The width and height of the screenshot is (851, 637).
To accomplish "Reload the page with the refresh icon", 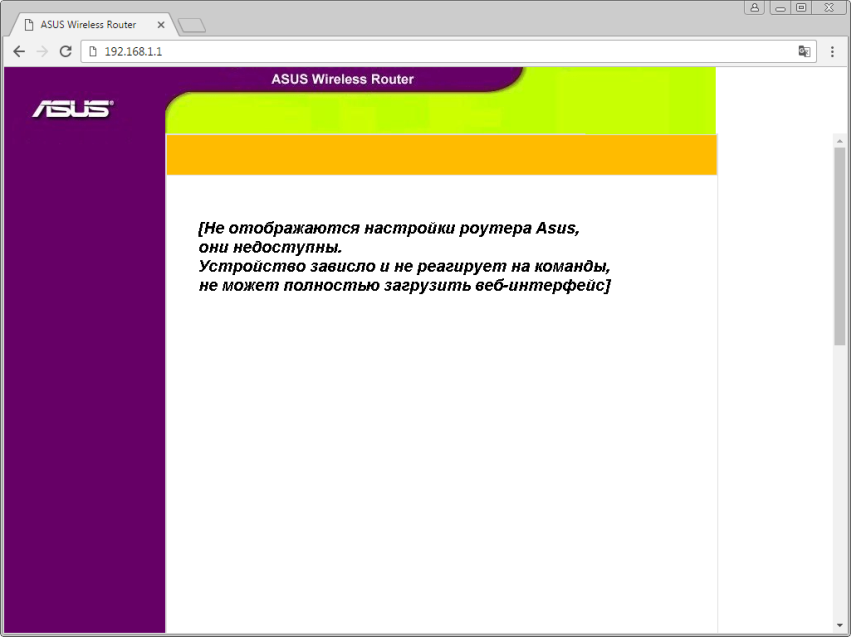I will (x=66, y=52).
